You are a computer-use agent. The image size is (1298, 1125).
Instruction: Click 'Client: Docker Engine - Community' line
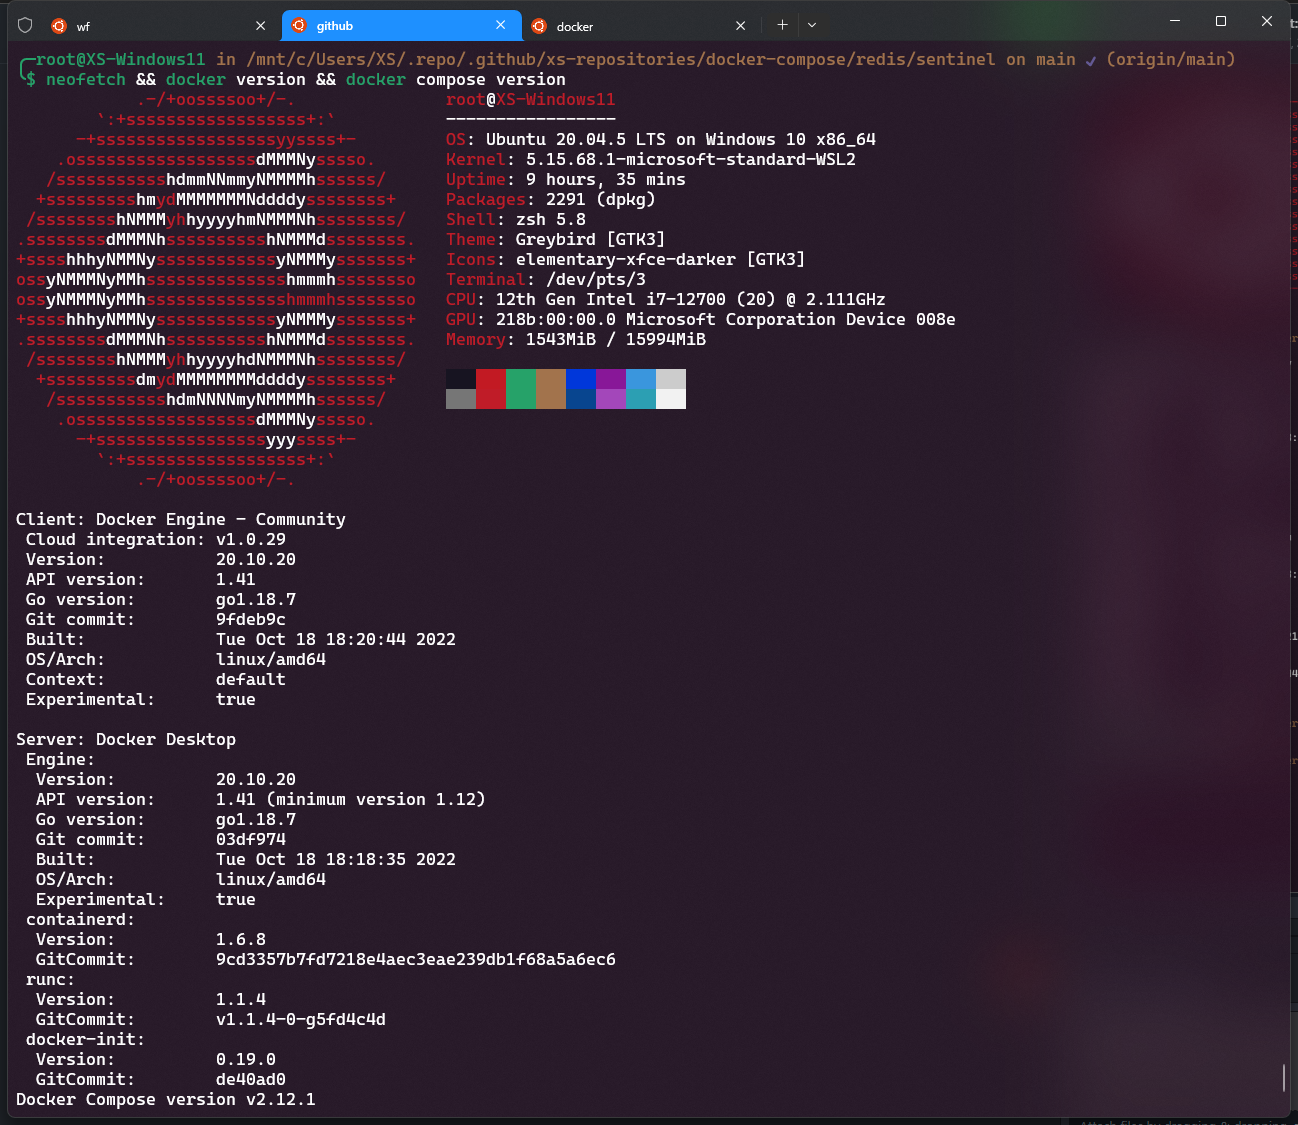(x=181, y=520)
